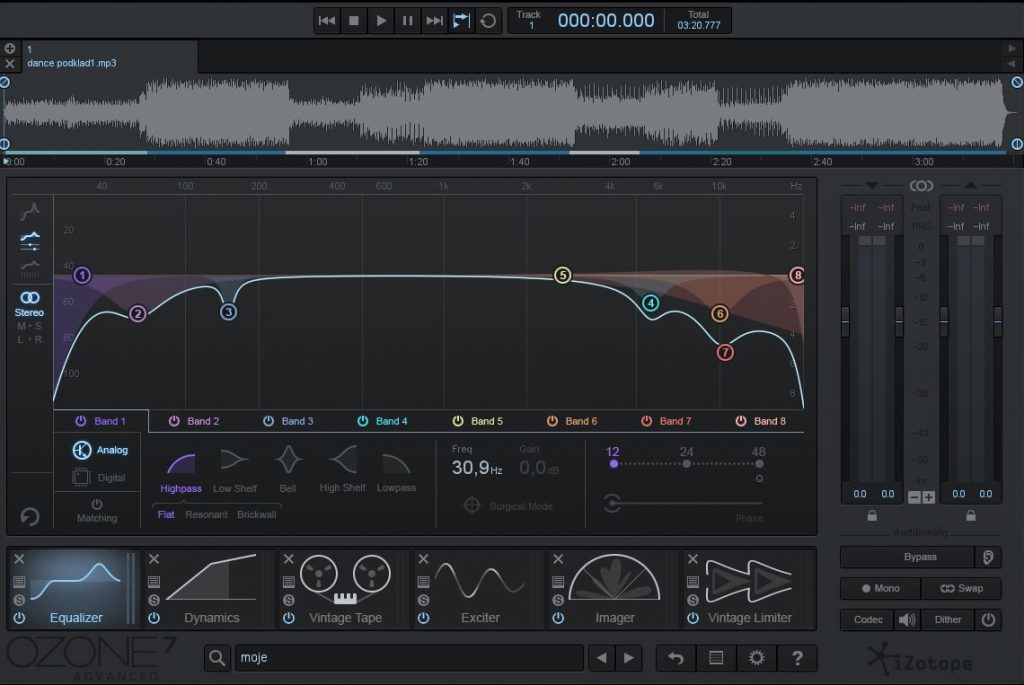Set slope slider to 24
The height and width of the screenshot is (685, 1024).
tap(686, 464)
